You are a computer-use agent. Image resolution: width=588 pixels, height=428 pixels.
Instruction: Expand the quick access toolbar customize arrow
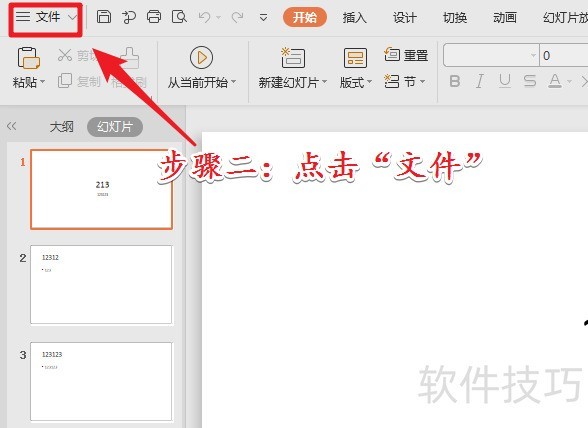click(264, 17)
